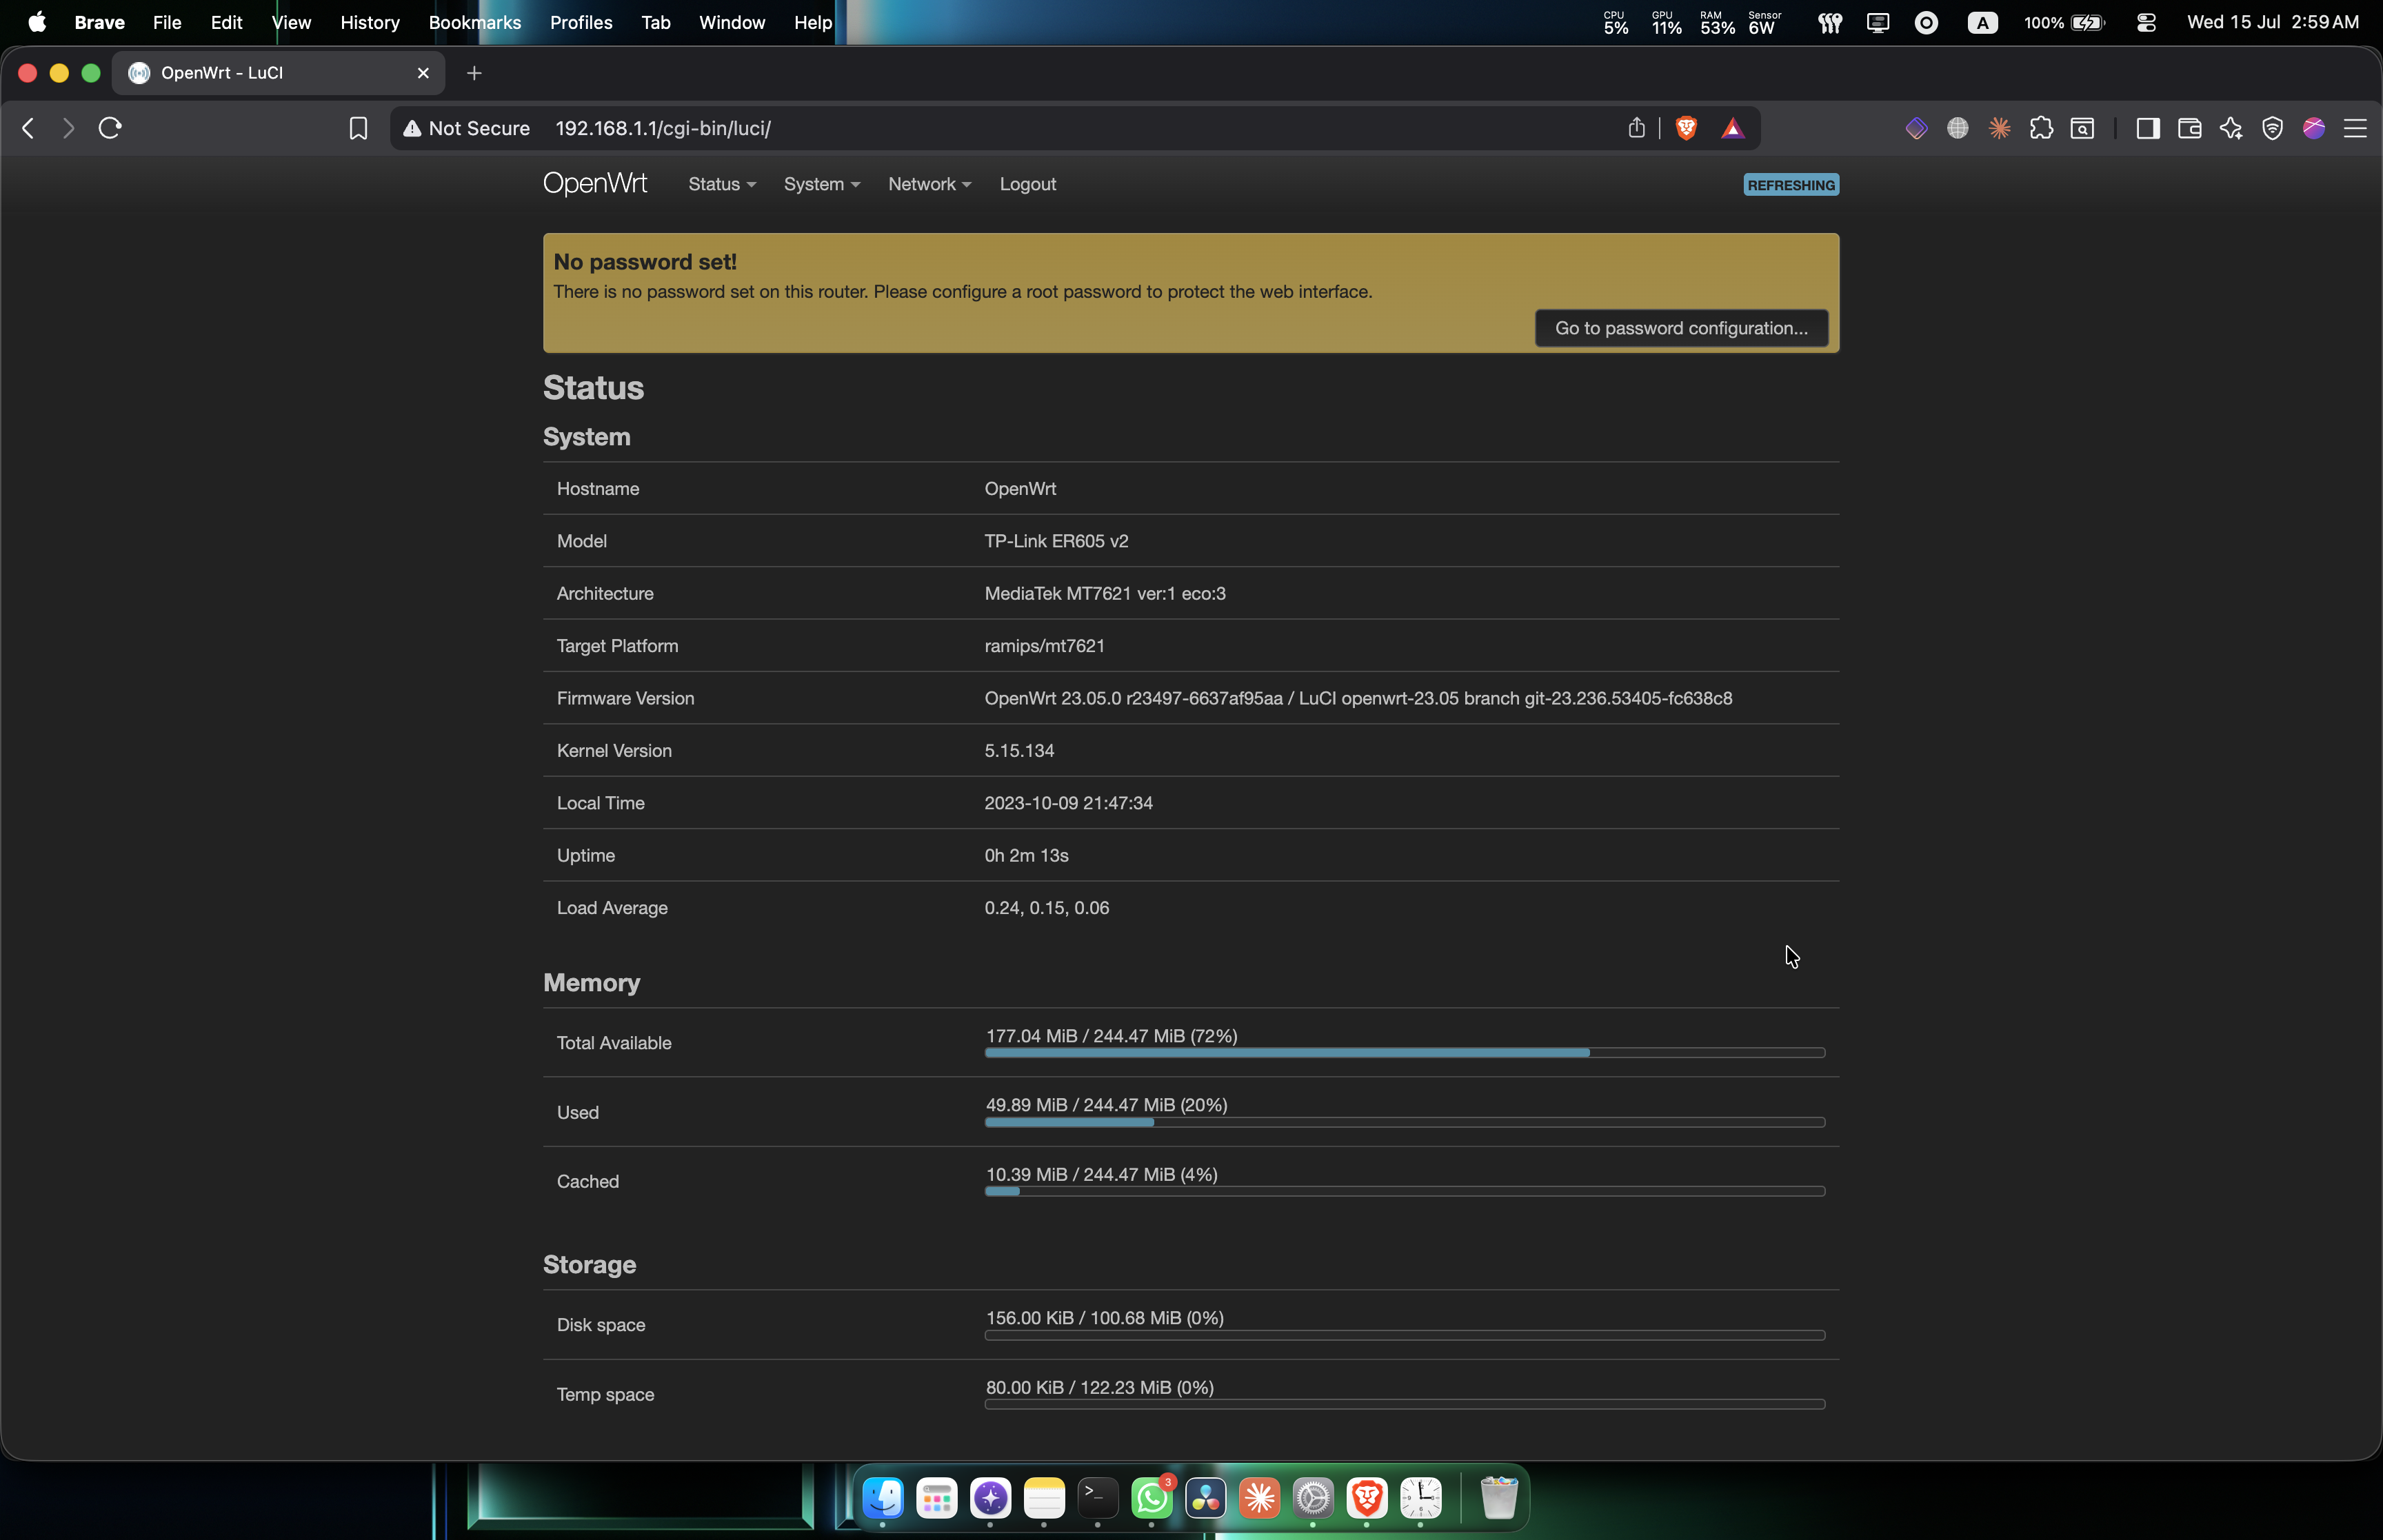Open the Profiles menu

581,22
